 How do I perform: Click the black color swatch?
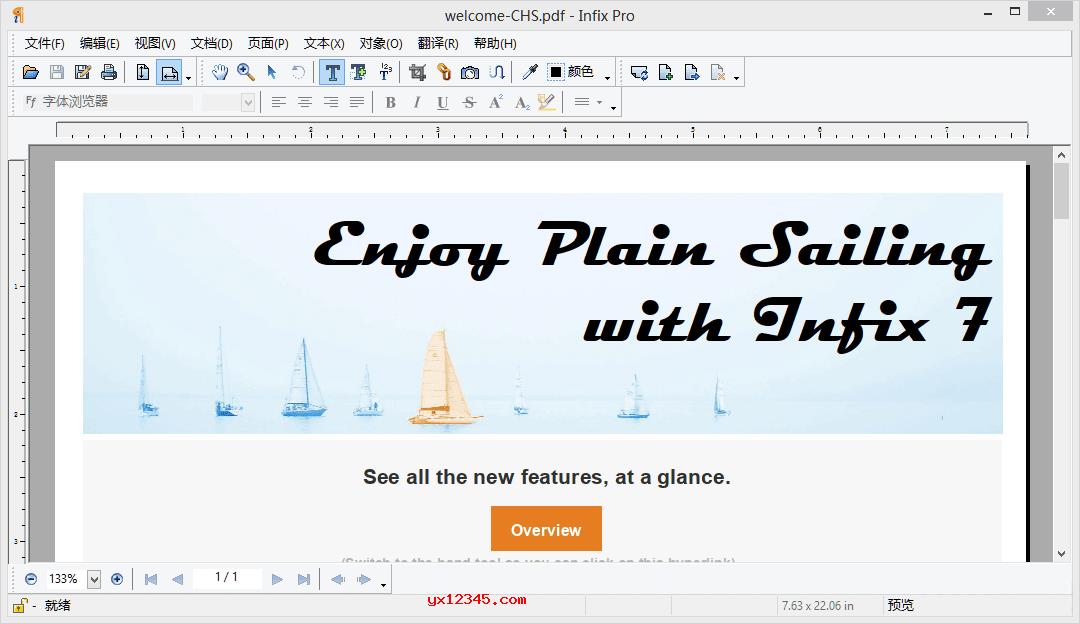pos(556,72)
